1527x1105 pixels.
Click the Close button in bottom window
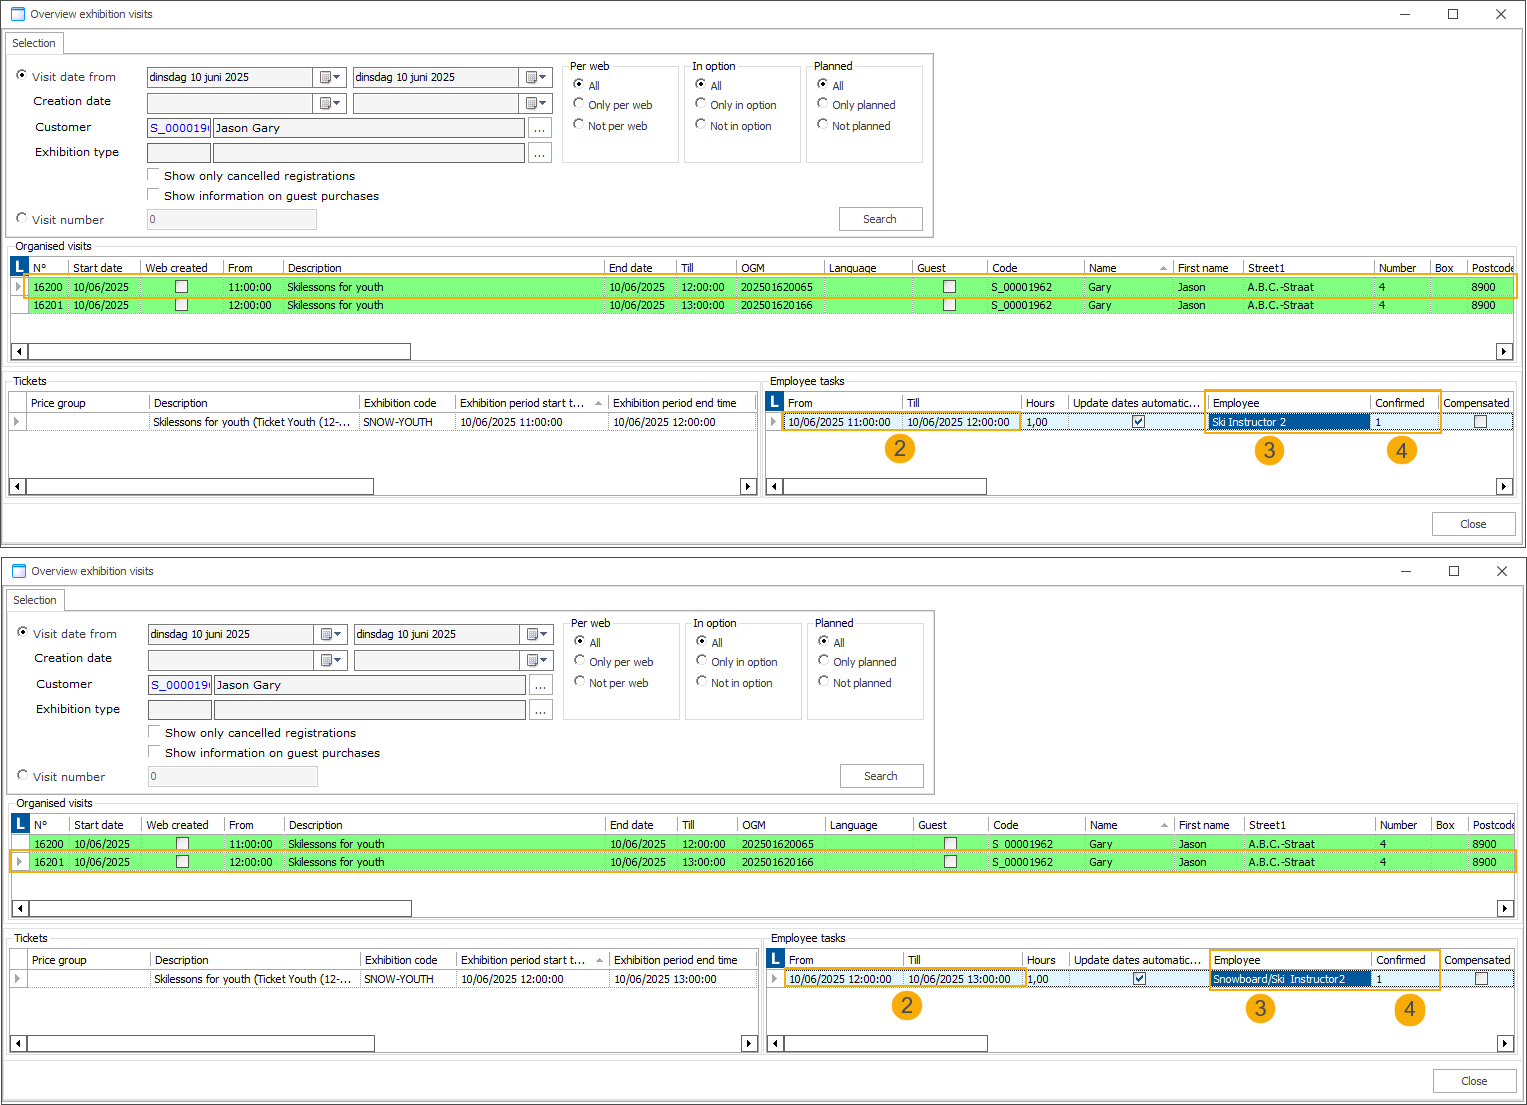pos(1473,1081)
